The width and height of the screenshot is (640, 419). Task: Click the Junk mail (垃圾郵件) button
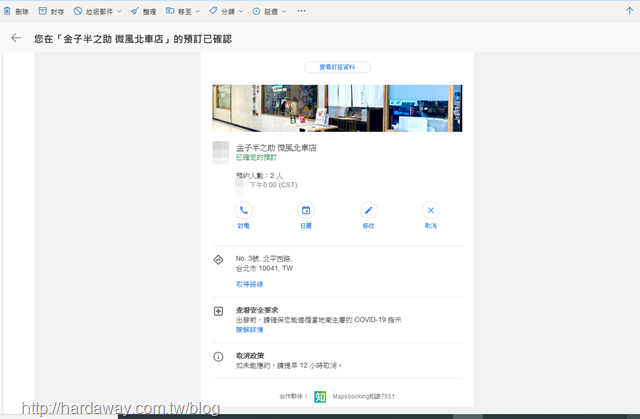[x=93, y=11]
